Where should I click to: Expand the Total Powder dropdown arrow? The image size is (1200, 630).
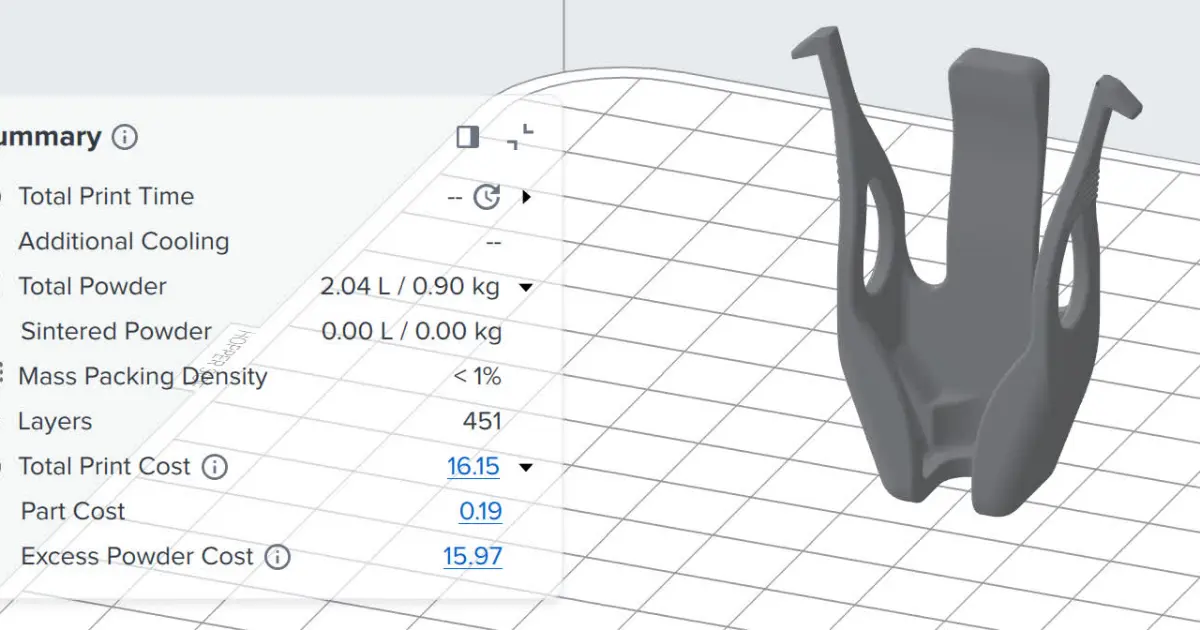click(526, 288)
